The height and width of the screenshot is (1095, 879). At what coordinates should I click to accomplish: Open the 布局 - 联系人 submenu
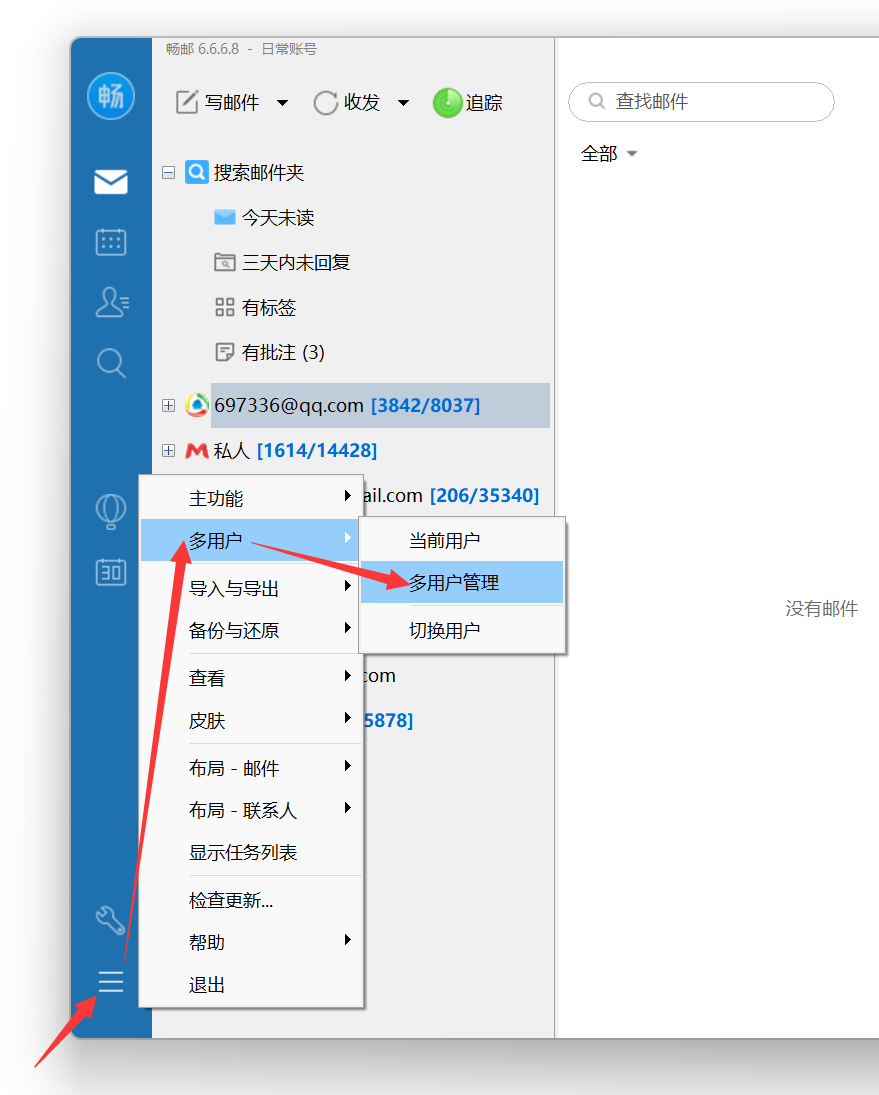(251, 810)
